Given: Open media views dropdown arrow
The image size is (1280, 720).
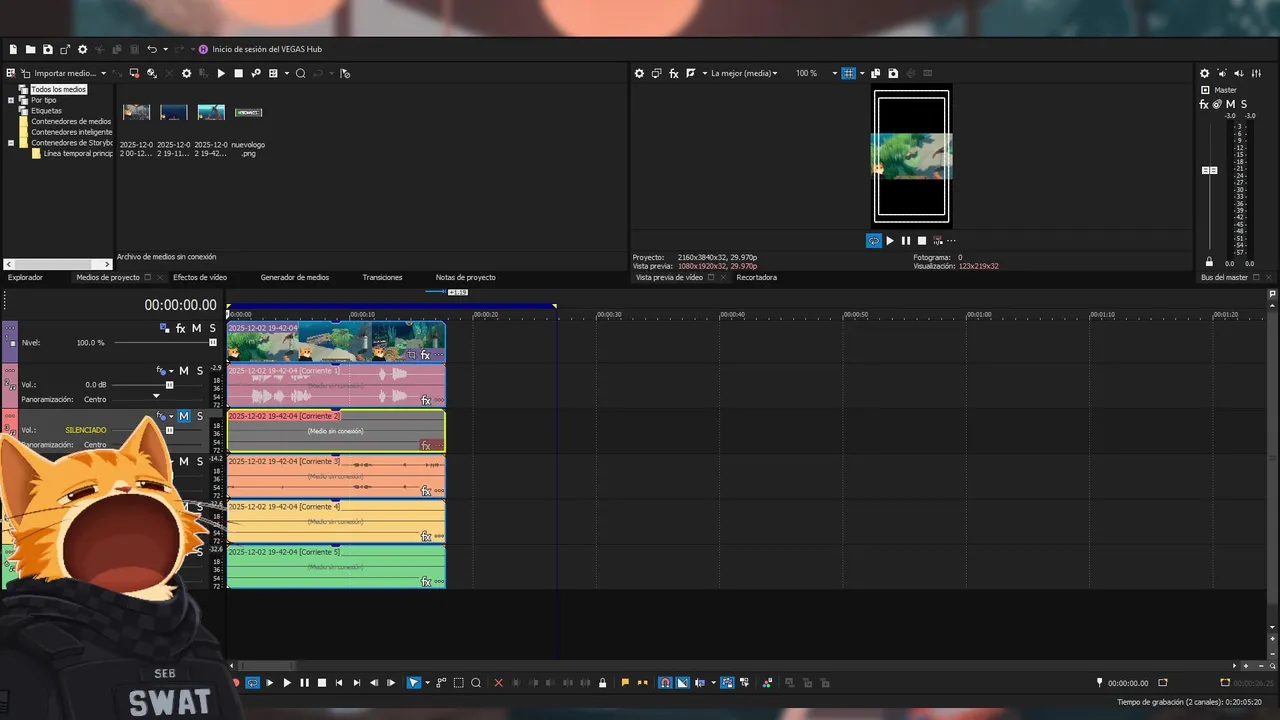Looking at the screenshot, I should [x=286, y=73].
